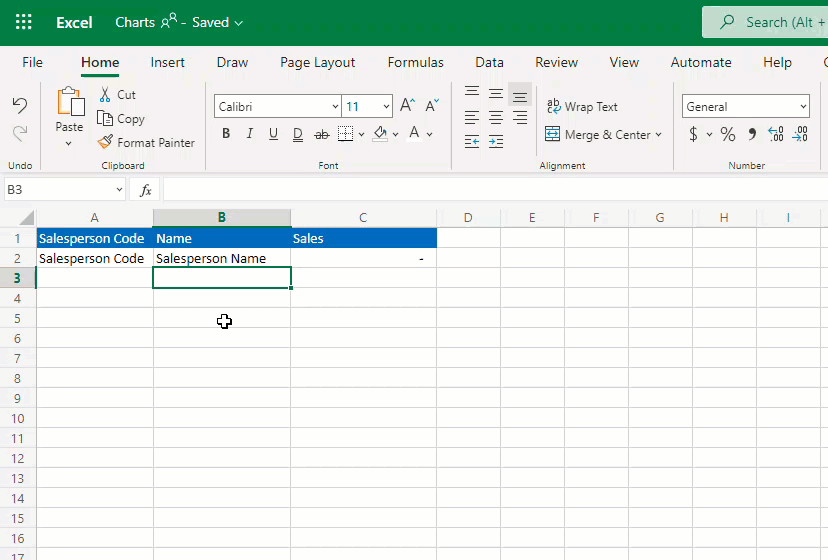This screenshot has width=828, height=560.
Task: Open the Calibri font name dropdown
Action: [x=335, y=107]
